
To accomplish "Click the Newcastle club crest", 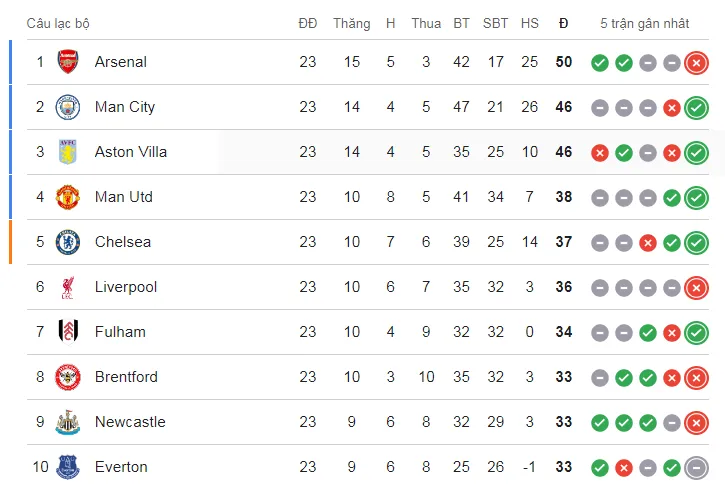I will pyautogui.click(x=67, y=422).
